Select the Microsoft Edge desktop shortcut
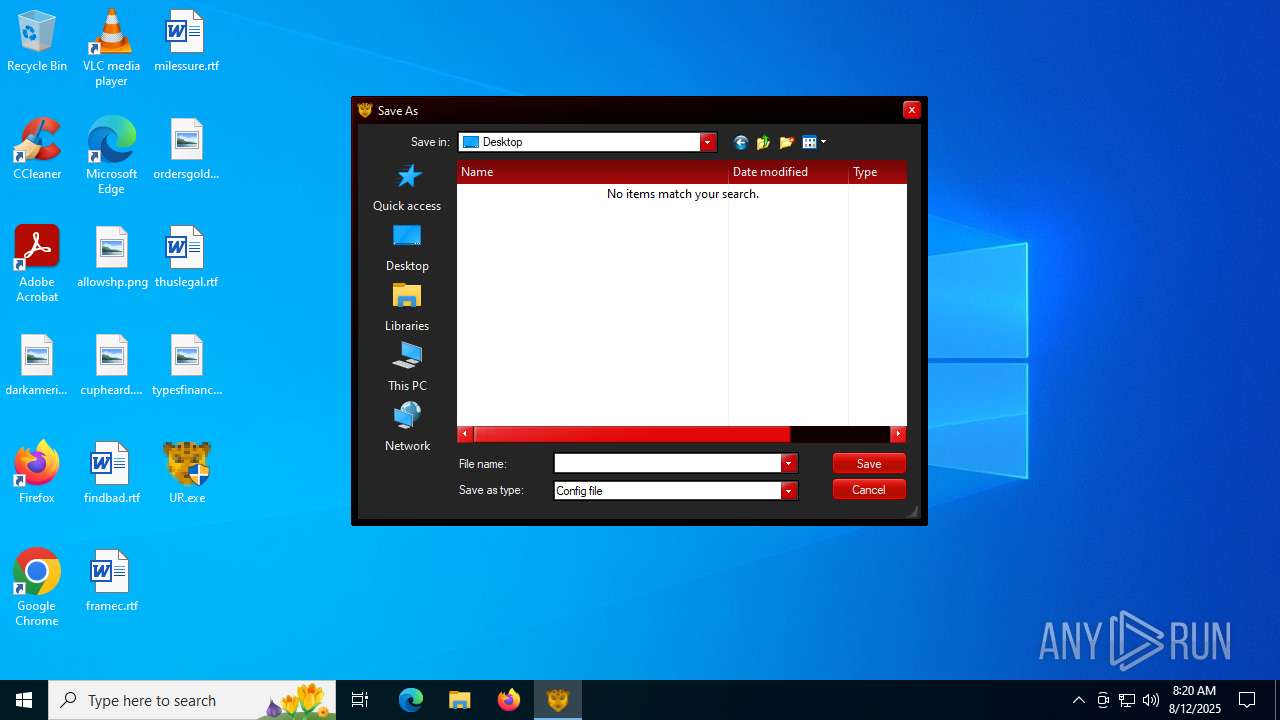 [x=111, y=156]
